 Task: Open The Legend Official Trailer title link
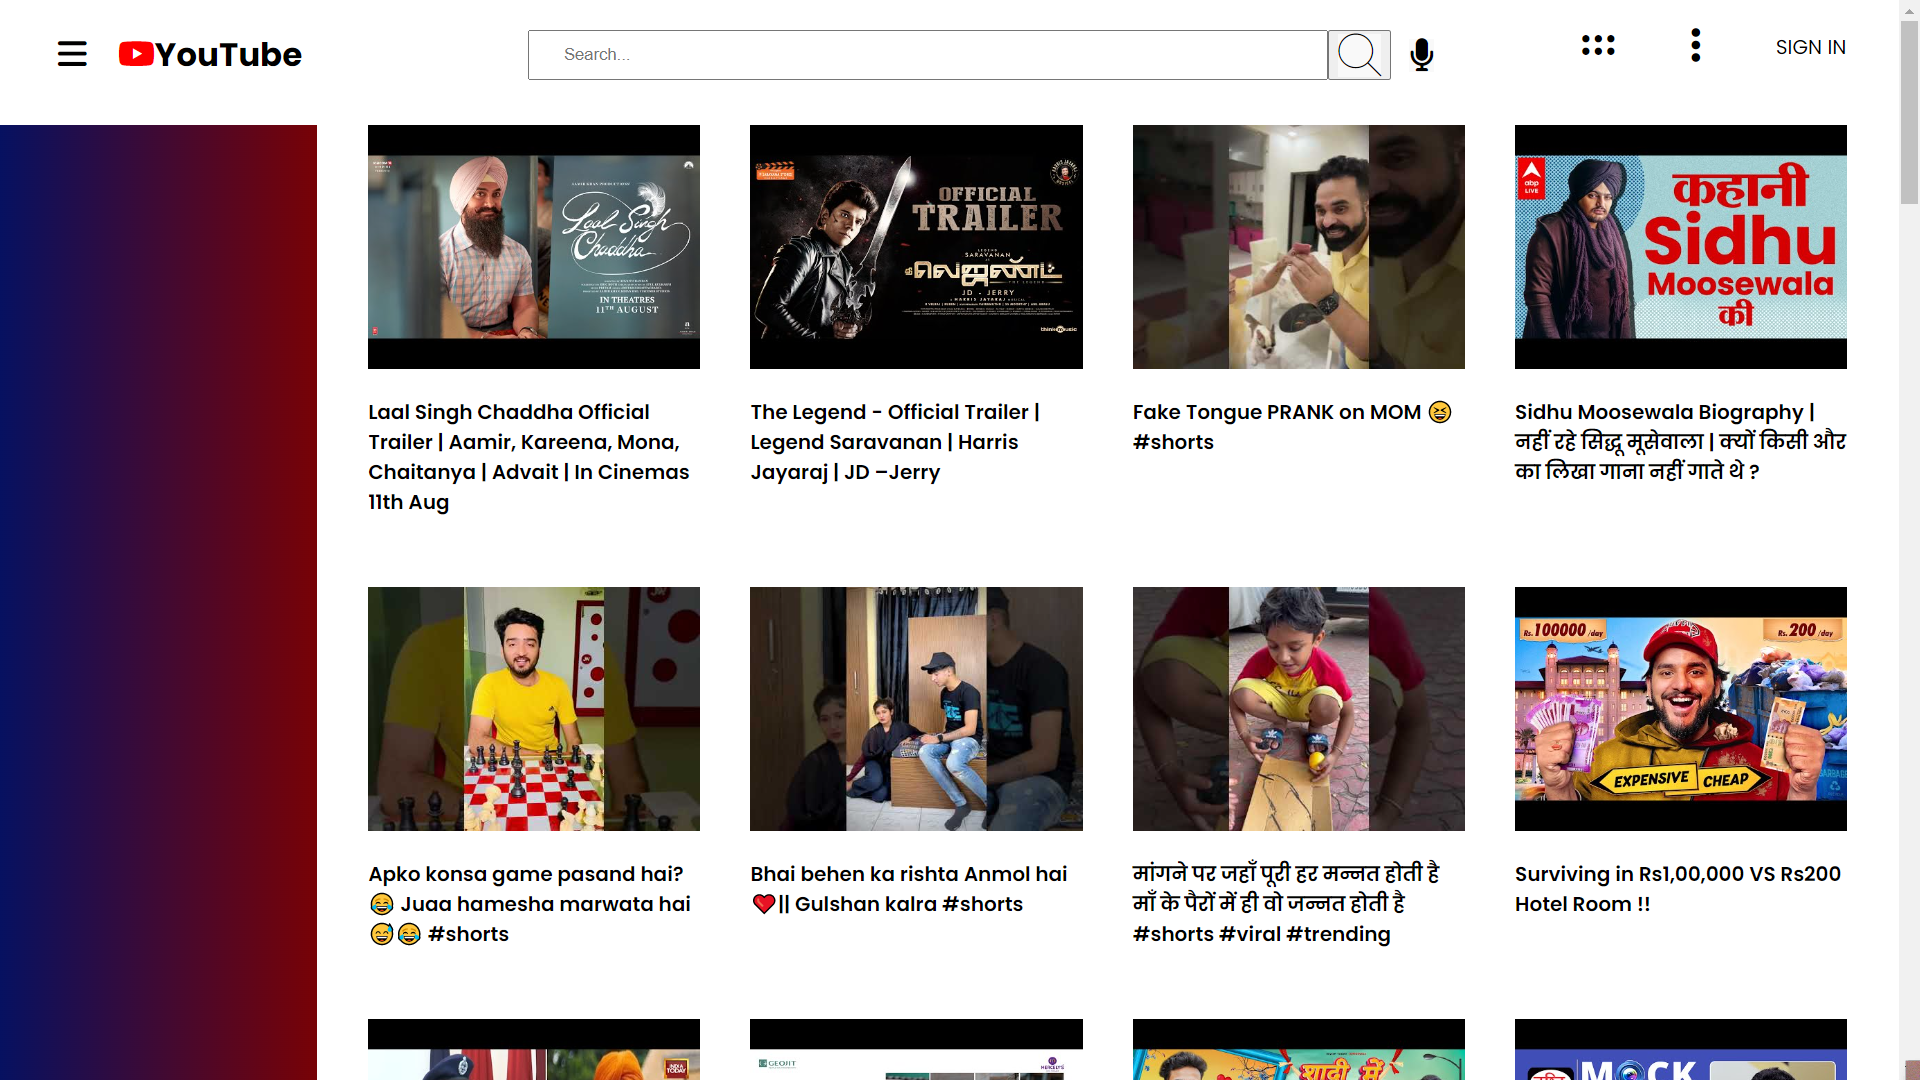click(894, 441)
